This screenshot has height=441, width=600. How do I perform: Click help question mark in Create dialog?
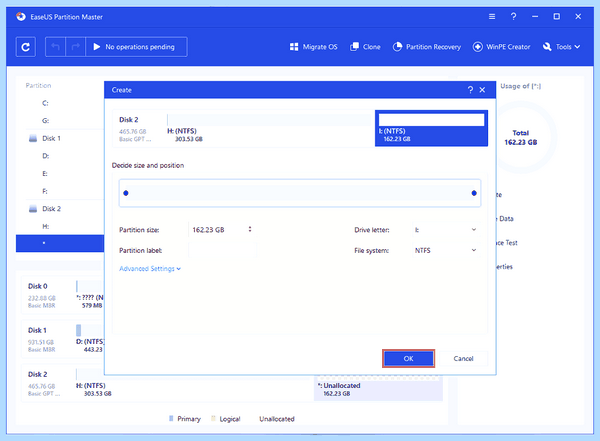pos(470,90)
